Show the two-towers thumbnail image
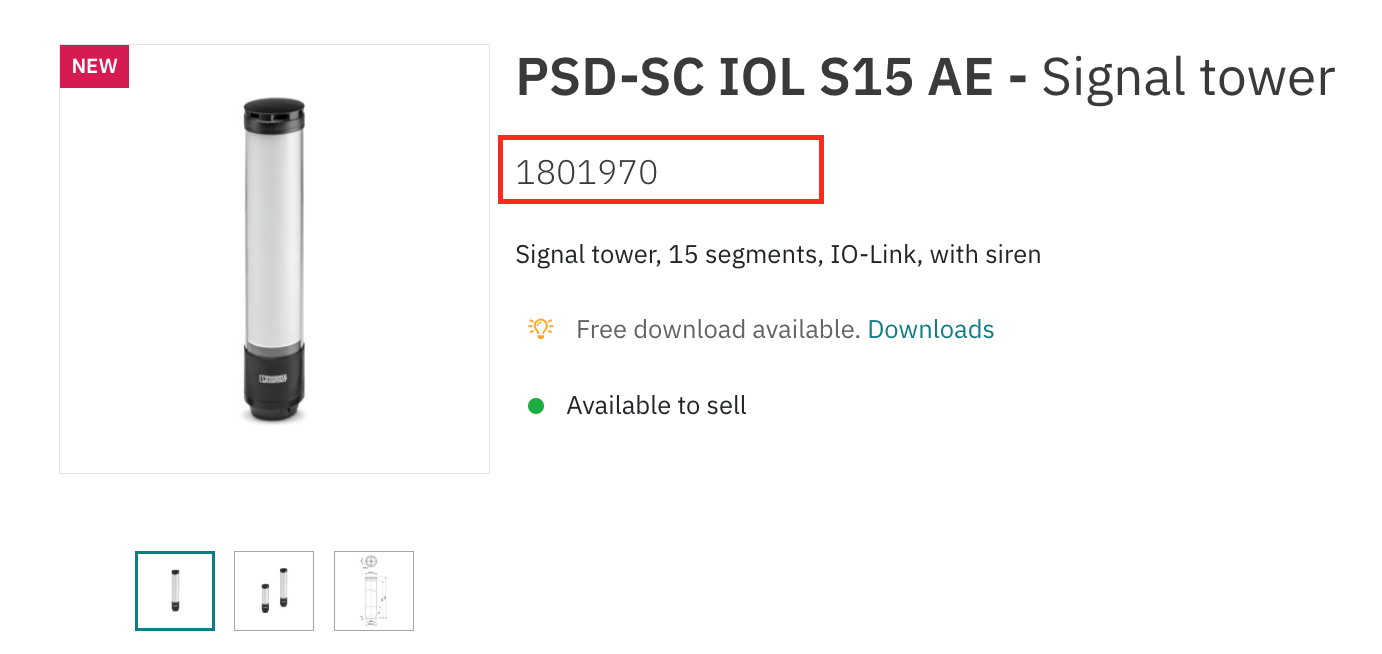Image resolution: width=1382 pixels, height=654 pixels. [x=274, y=591]
